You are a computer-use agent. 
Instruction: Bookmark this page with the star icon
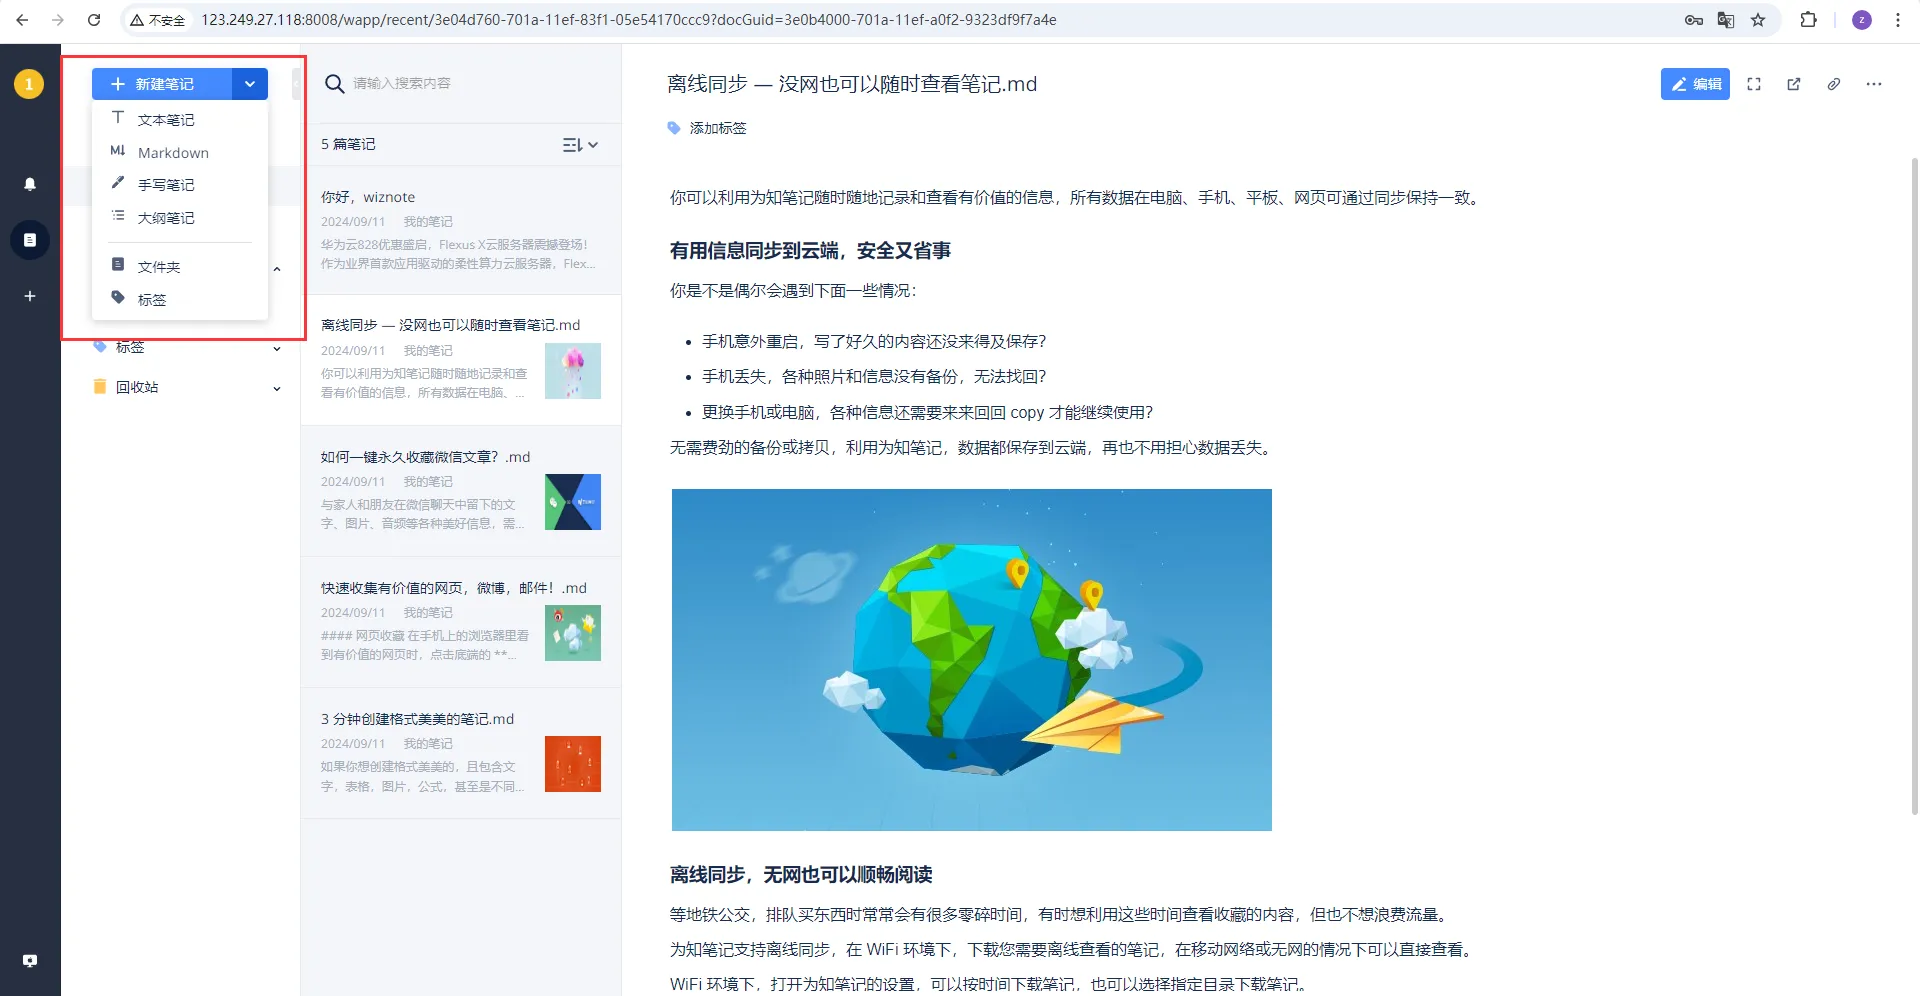pyautogui.click(x=1758, y=20)
